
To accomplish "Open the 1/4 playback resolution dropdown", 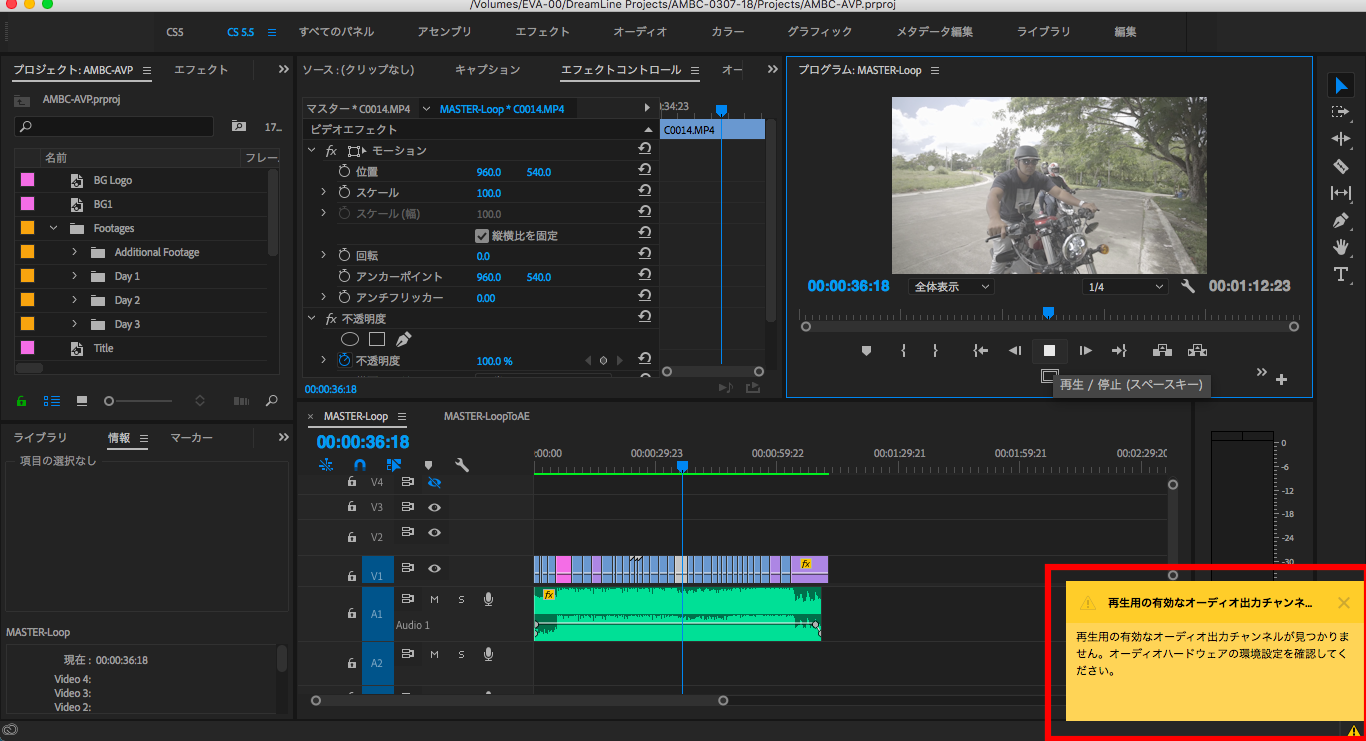I will pyautogui.click(x=1125, y=287).
